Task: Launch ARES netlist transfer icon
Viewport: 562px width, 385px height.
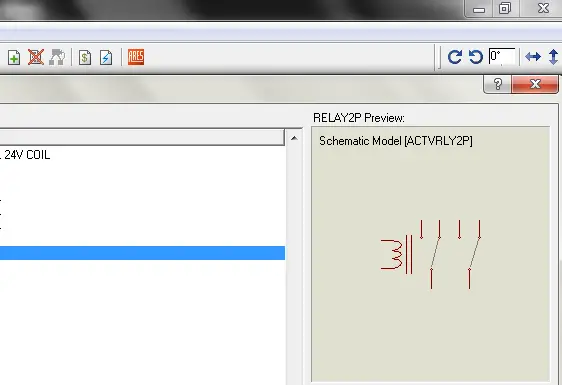Action: 136,57
